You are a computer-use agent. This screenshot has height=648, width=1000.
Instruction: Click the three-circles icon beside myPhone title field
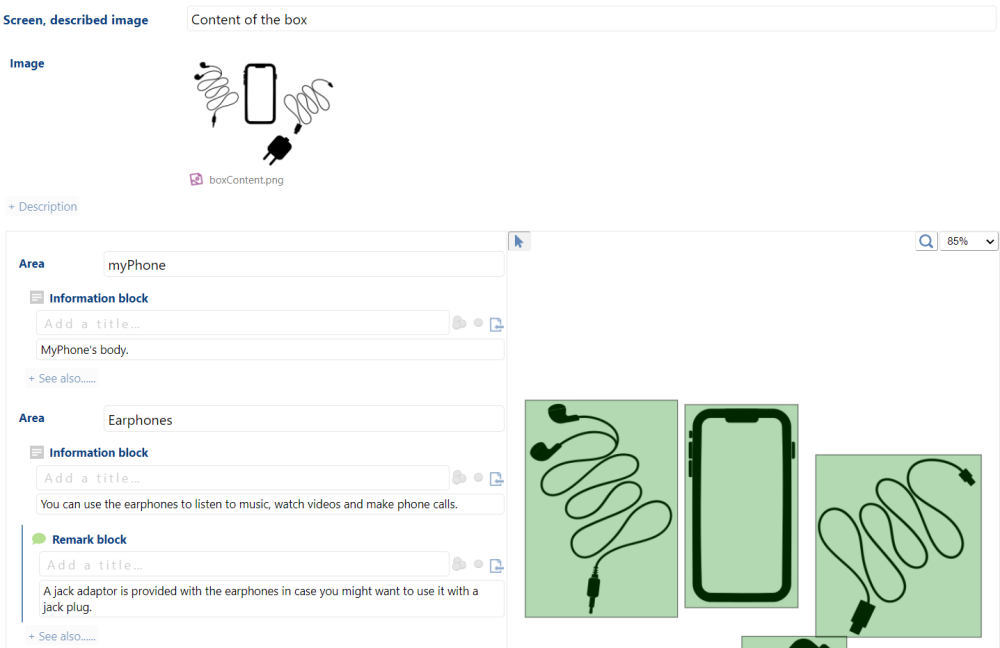click(x=459, y=323)
